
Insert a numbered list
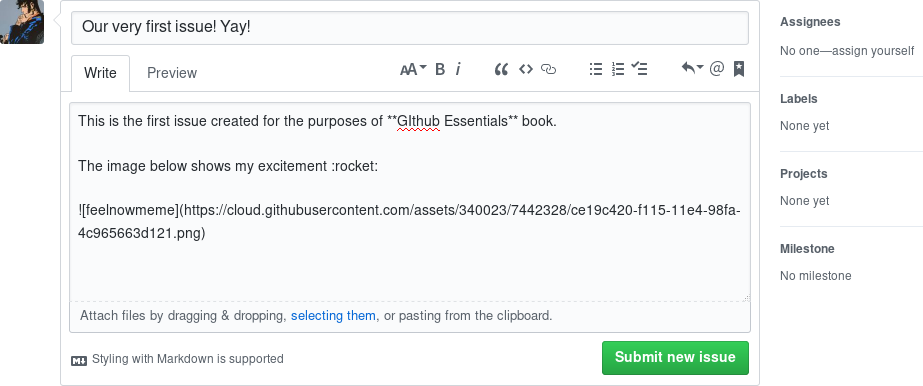[617, 69]
